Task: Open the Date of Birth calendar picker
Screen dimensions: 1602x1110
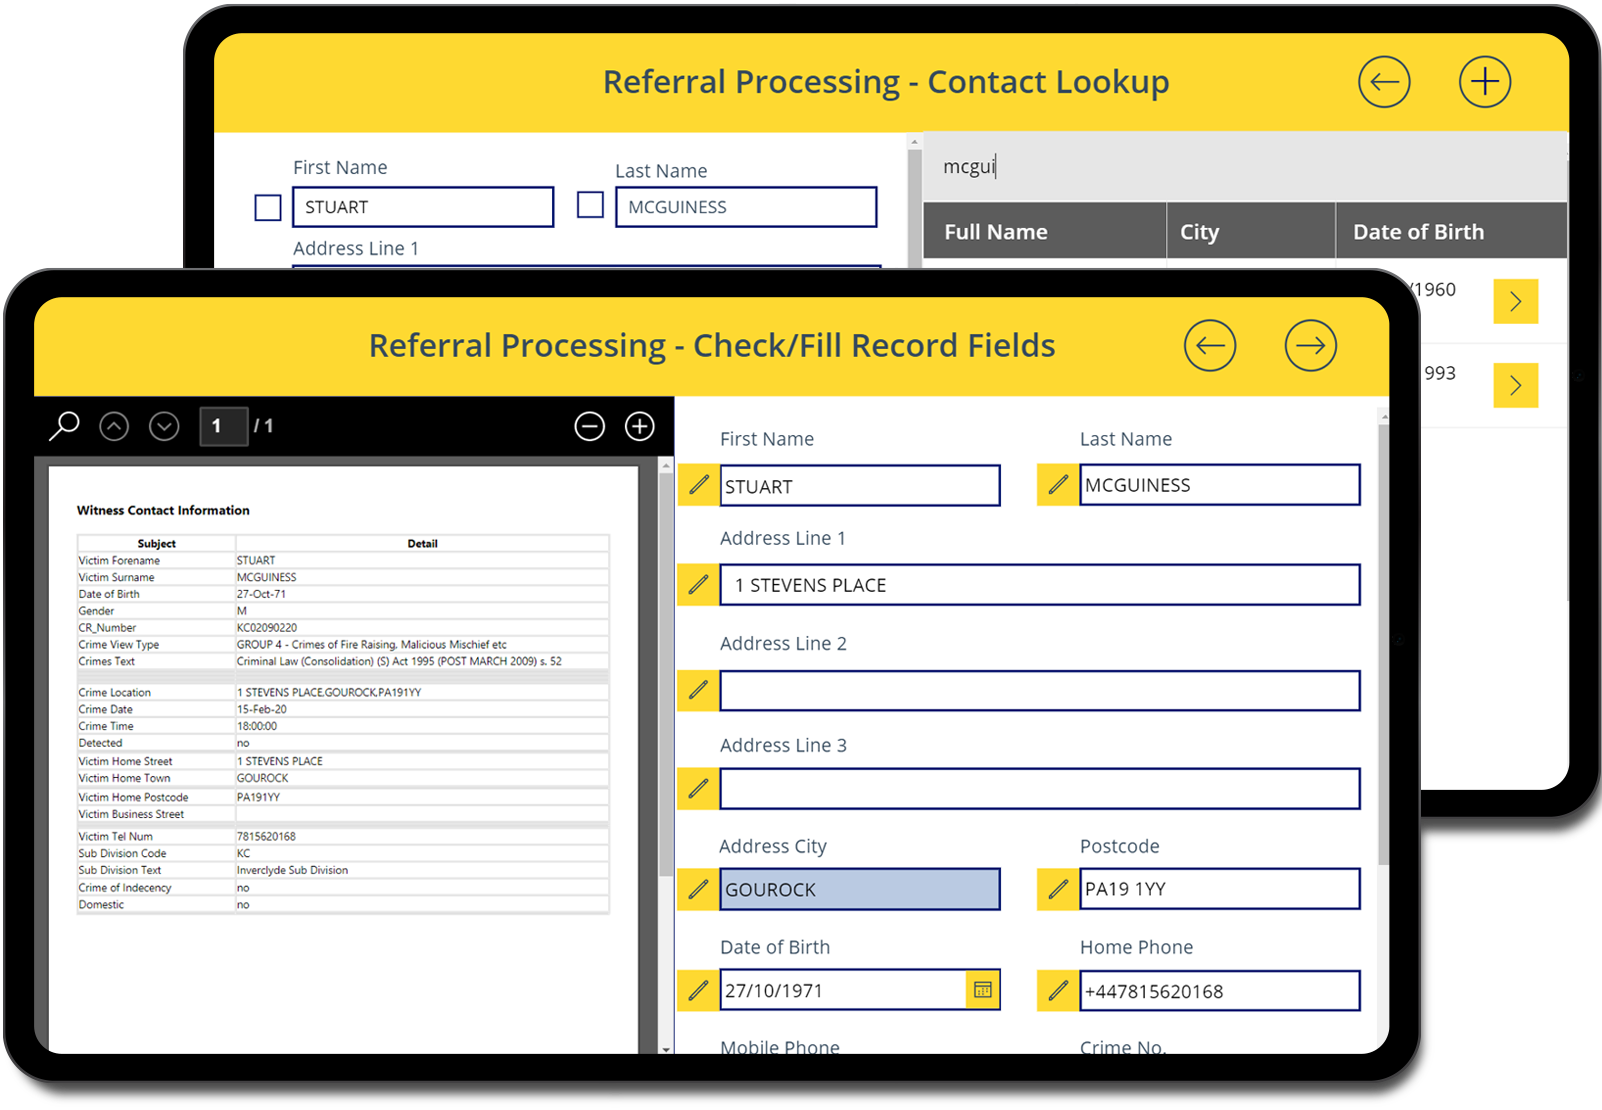Action: pyautogui.click(x=983, y=990)
